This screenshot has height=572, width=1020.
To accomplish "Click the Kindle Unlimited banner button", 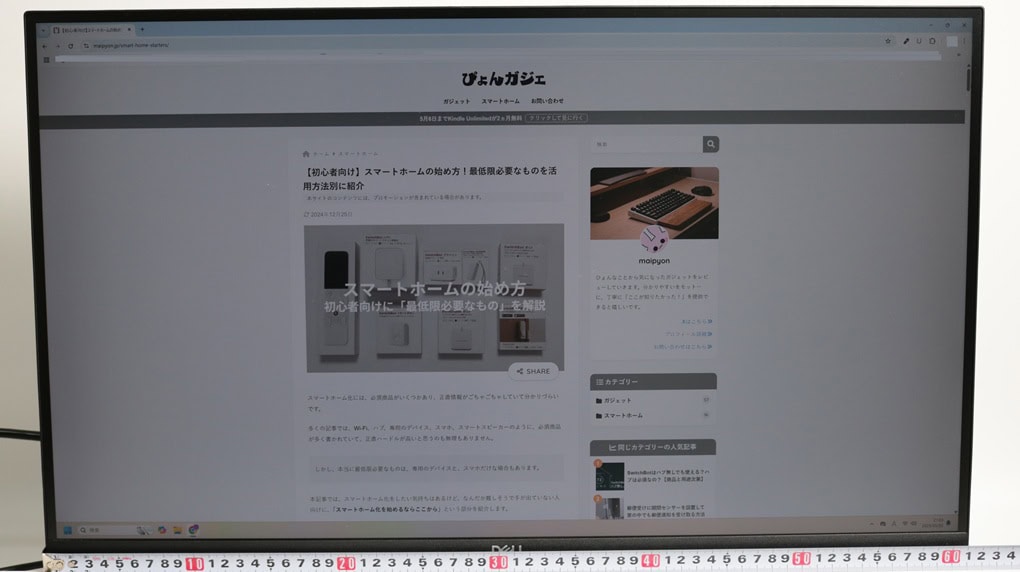I will click(x=556, y=118).
